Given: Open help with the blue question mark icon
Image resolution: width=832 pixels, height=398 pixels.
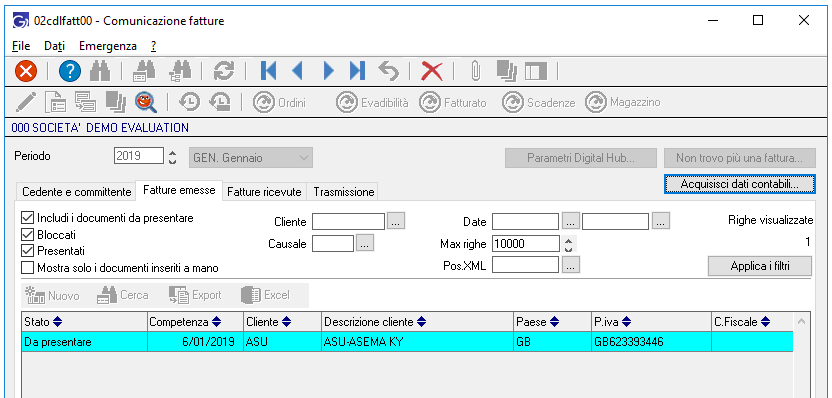Looking at the screenshot, I should [x=70, y=71].
